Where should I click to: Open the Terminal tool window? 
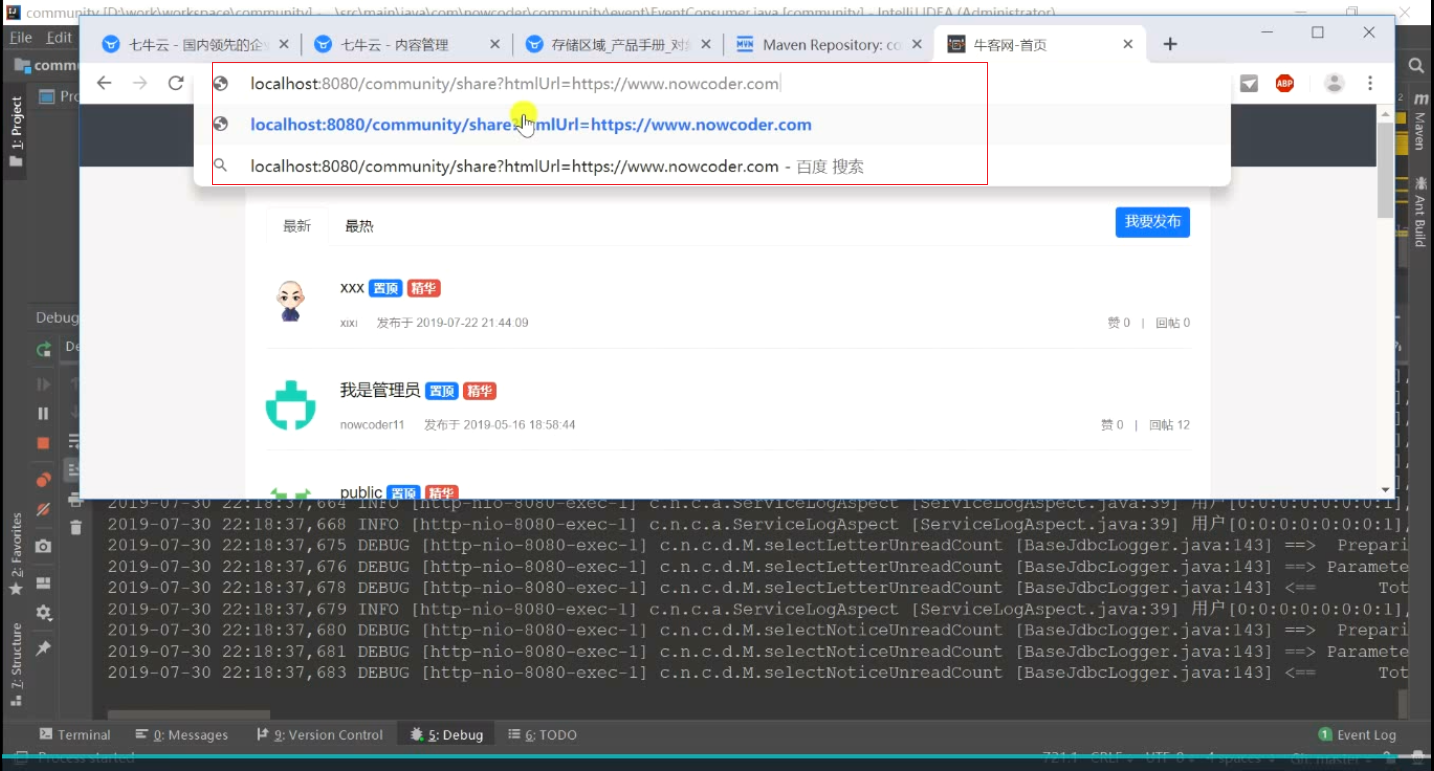click(75, 735)
